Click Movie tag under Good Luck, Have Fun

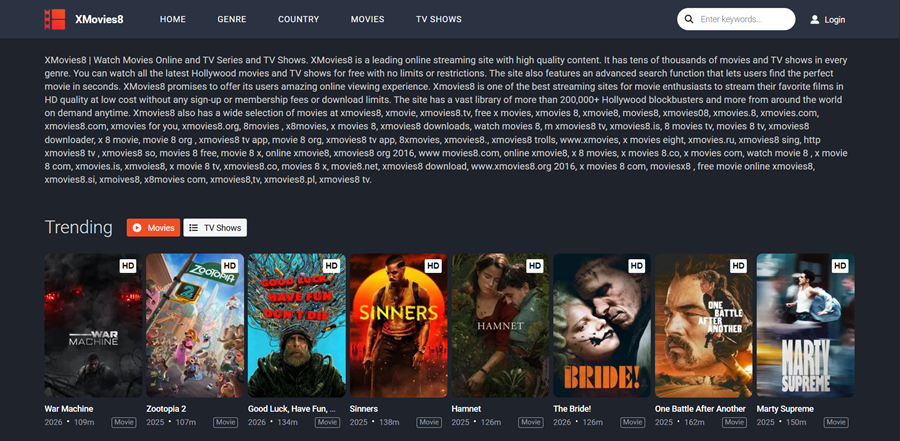(327, 423)
